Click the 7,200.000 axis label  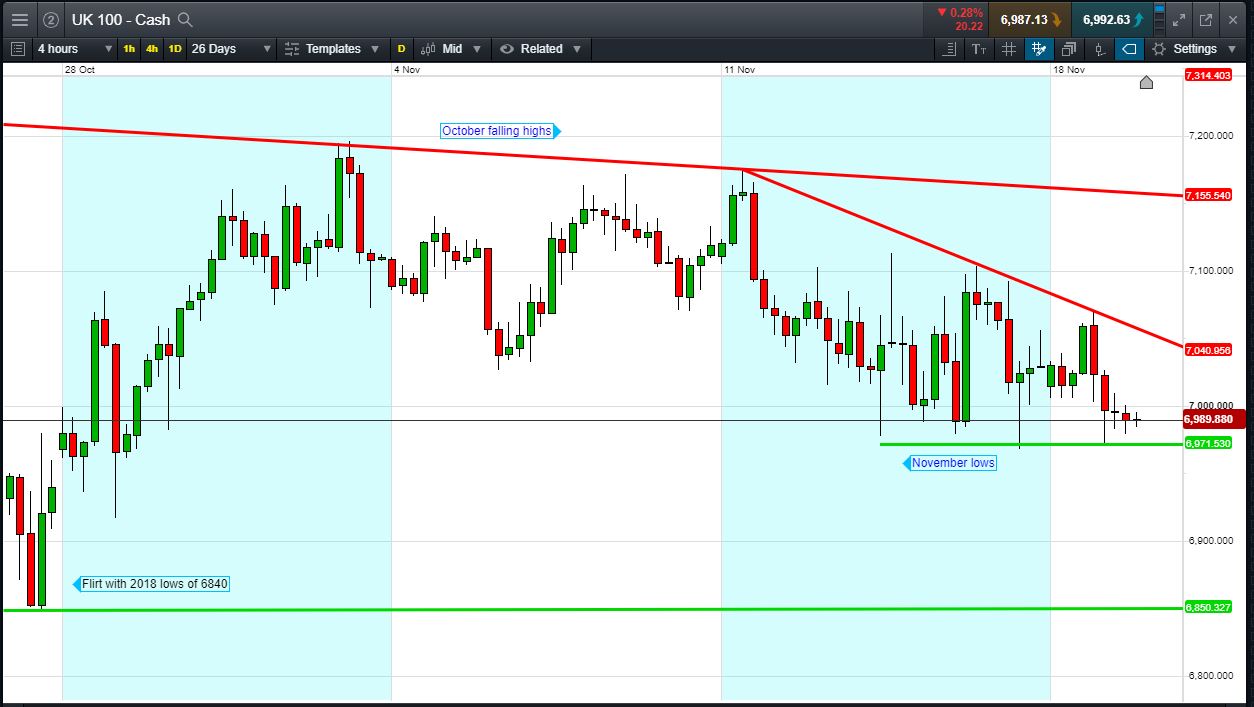(1209, 136)
